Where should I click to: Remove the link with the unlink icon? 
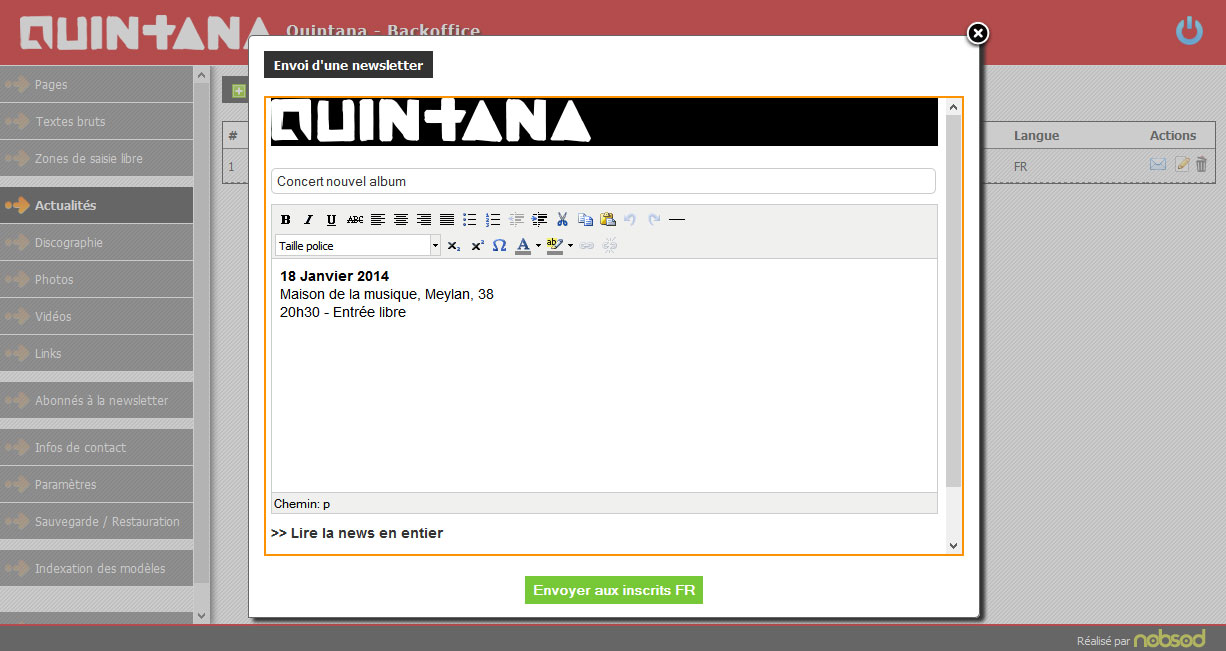[x=610, y=245]
